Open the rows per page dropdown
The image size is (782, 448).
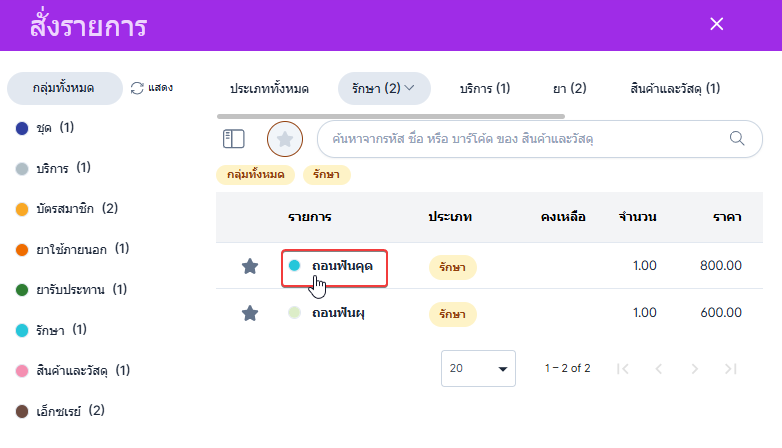pyautogui.click(x=478, y=368)
